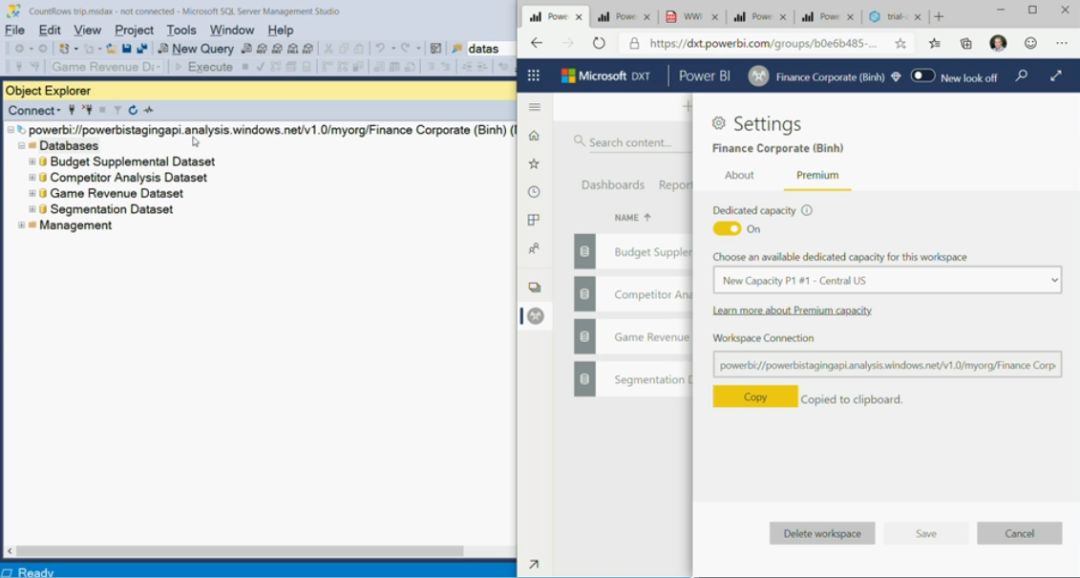Click the Connect Object Explorer plug icon
1080x578 pixels.
(72, 110)
